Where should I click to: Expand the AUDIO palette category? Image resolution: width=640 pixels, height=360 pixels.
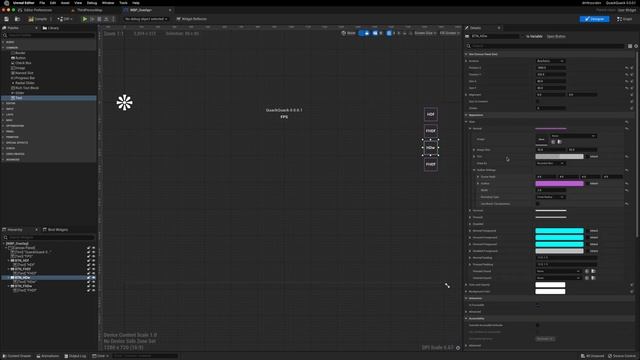tap(3, 42)
